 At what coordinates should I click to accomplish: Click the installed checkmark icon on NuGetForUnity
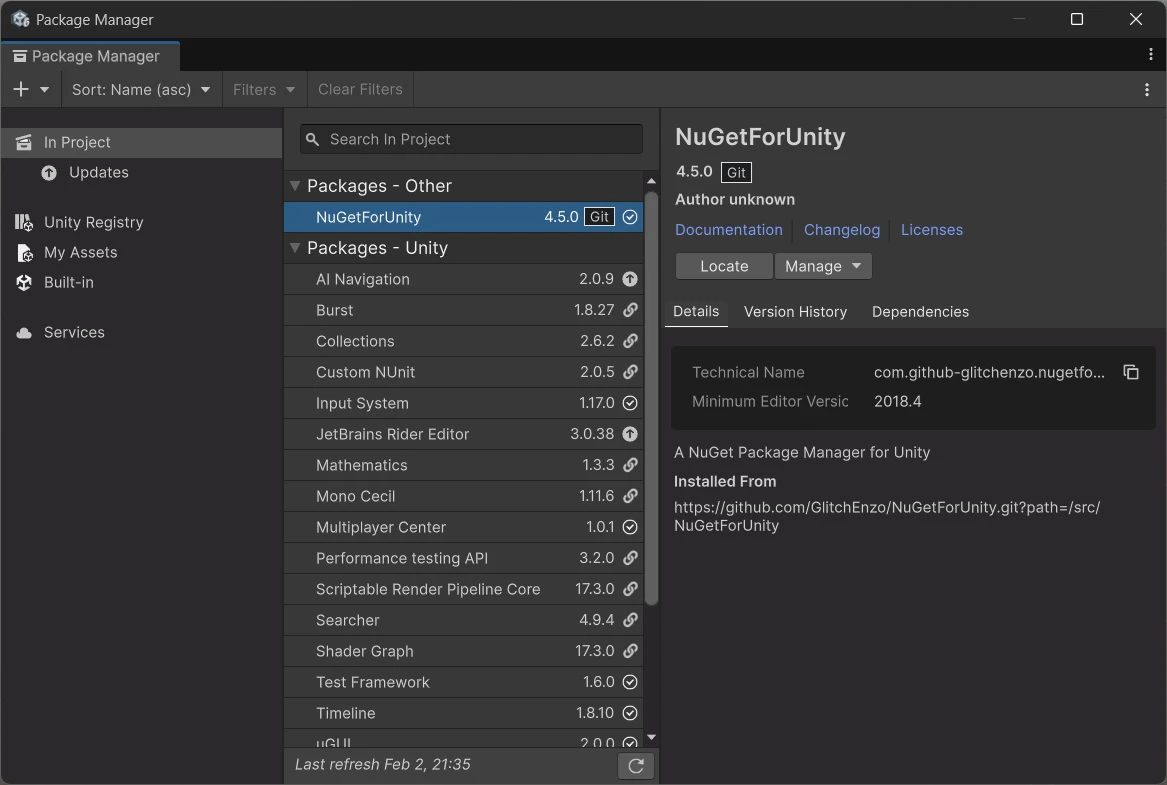[629, 216]
